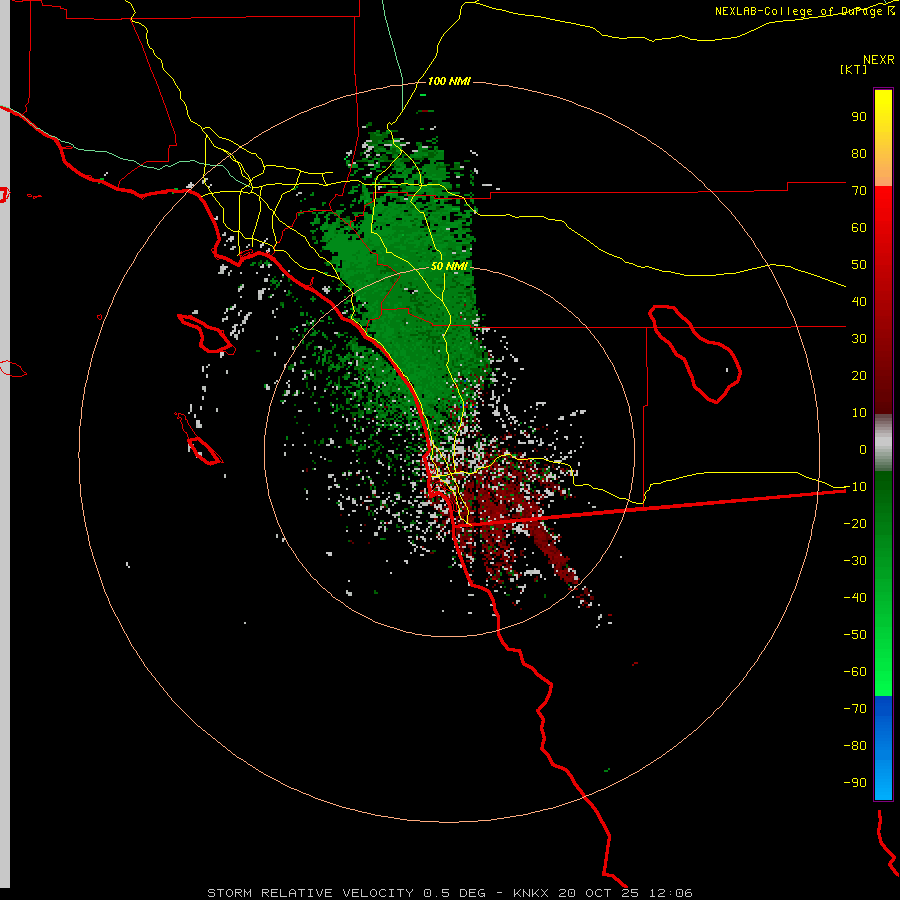Screen dimensions: 900x900
Task: Click the -30 value on the velocity scale
Action: (855, 561)
